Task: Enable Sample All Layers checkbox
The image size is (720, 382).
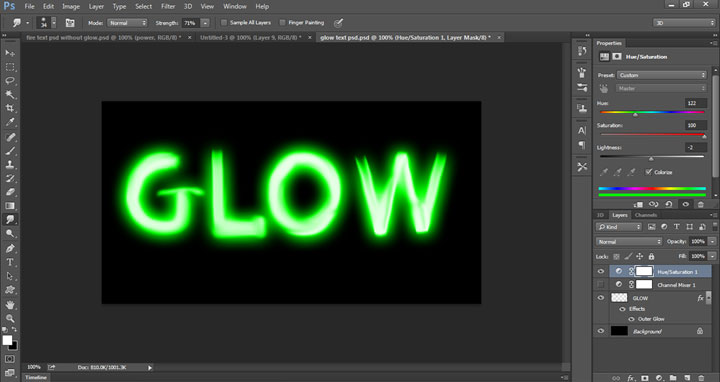Action: tap(224, 22)
